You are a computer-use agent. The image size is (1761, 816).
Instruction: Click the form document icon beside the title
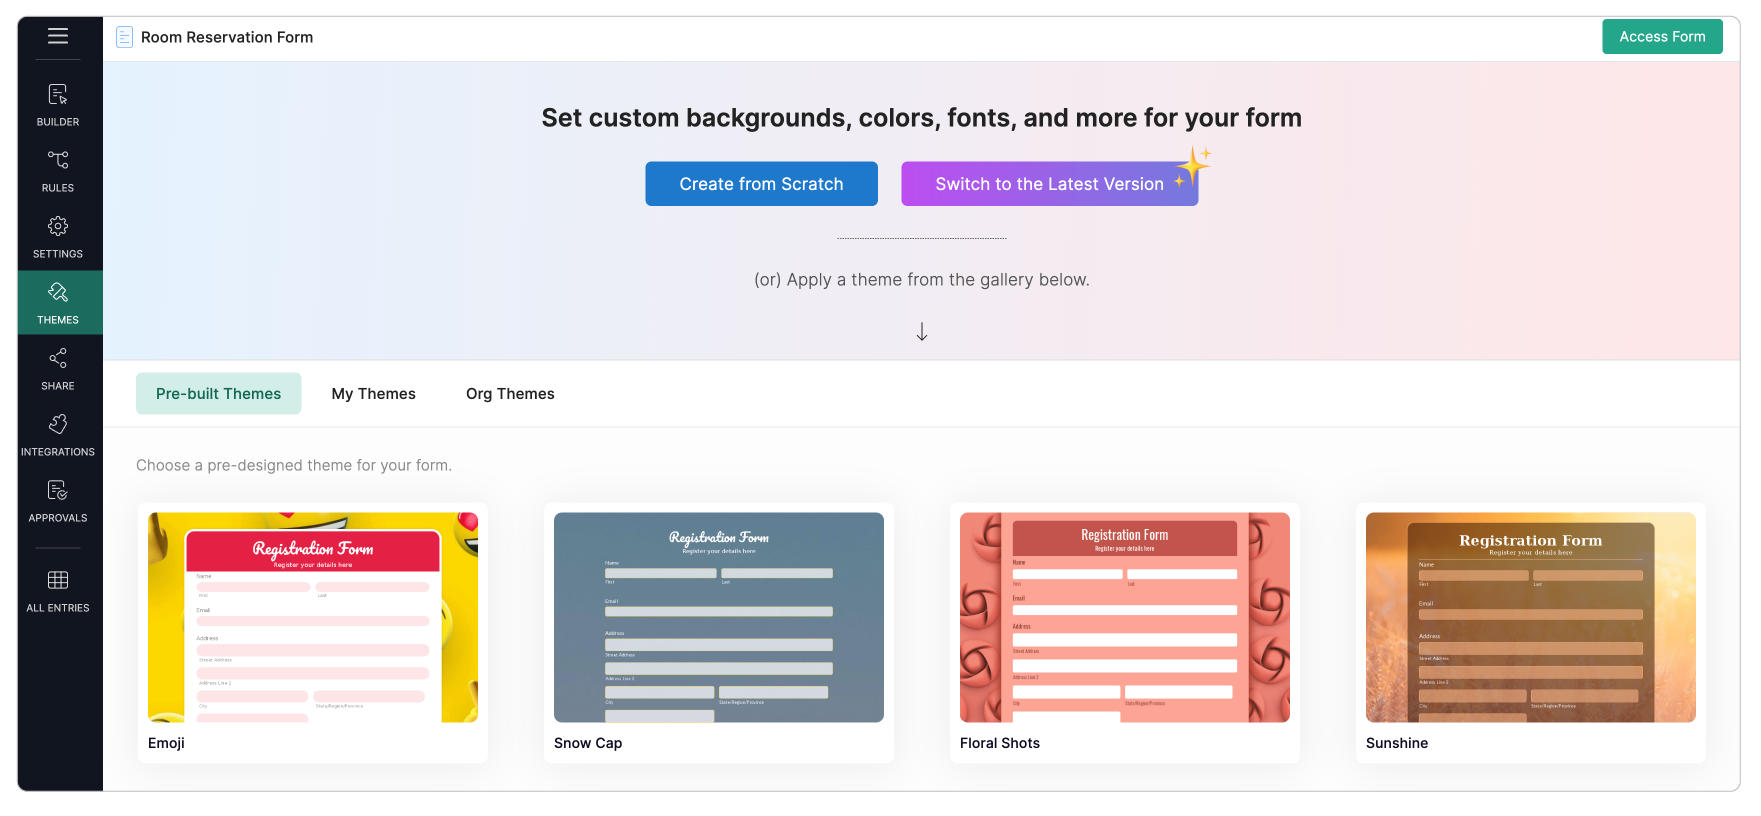[124, 36]
